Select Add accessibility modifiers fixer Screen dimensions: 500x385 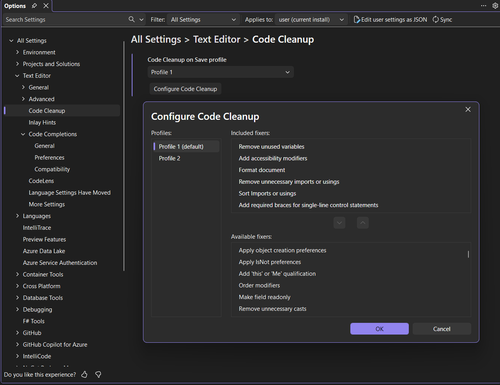(x=351, y=158)
